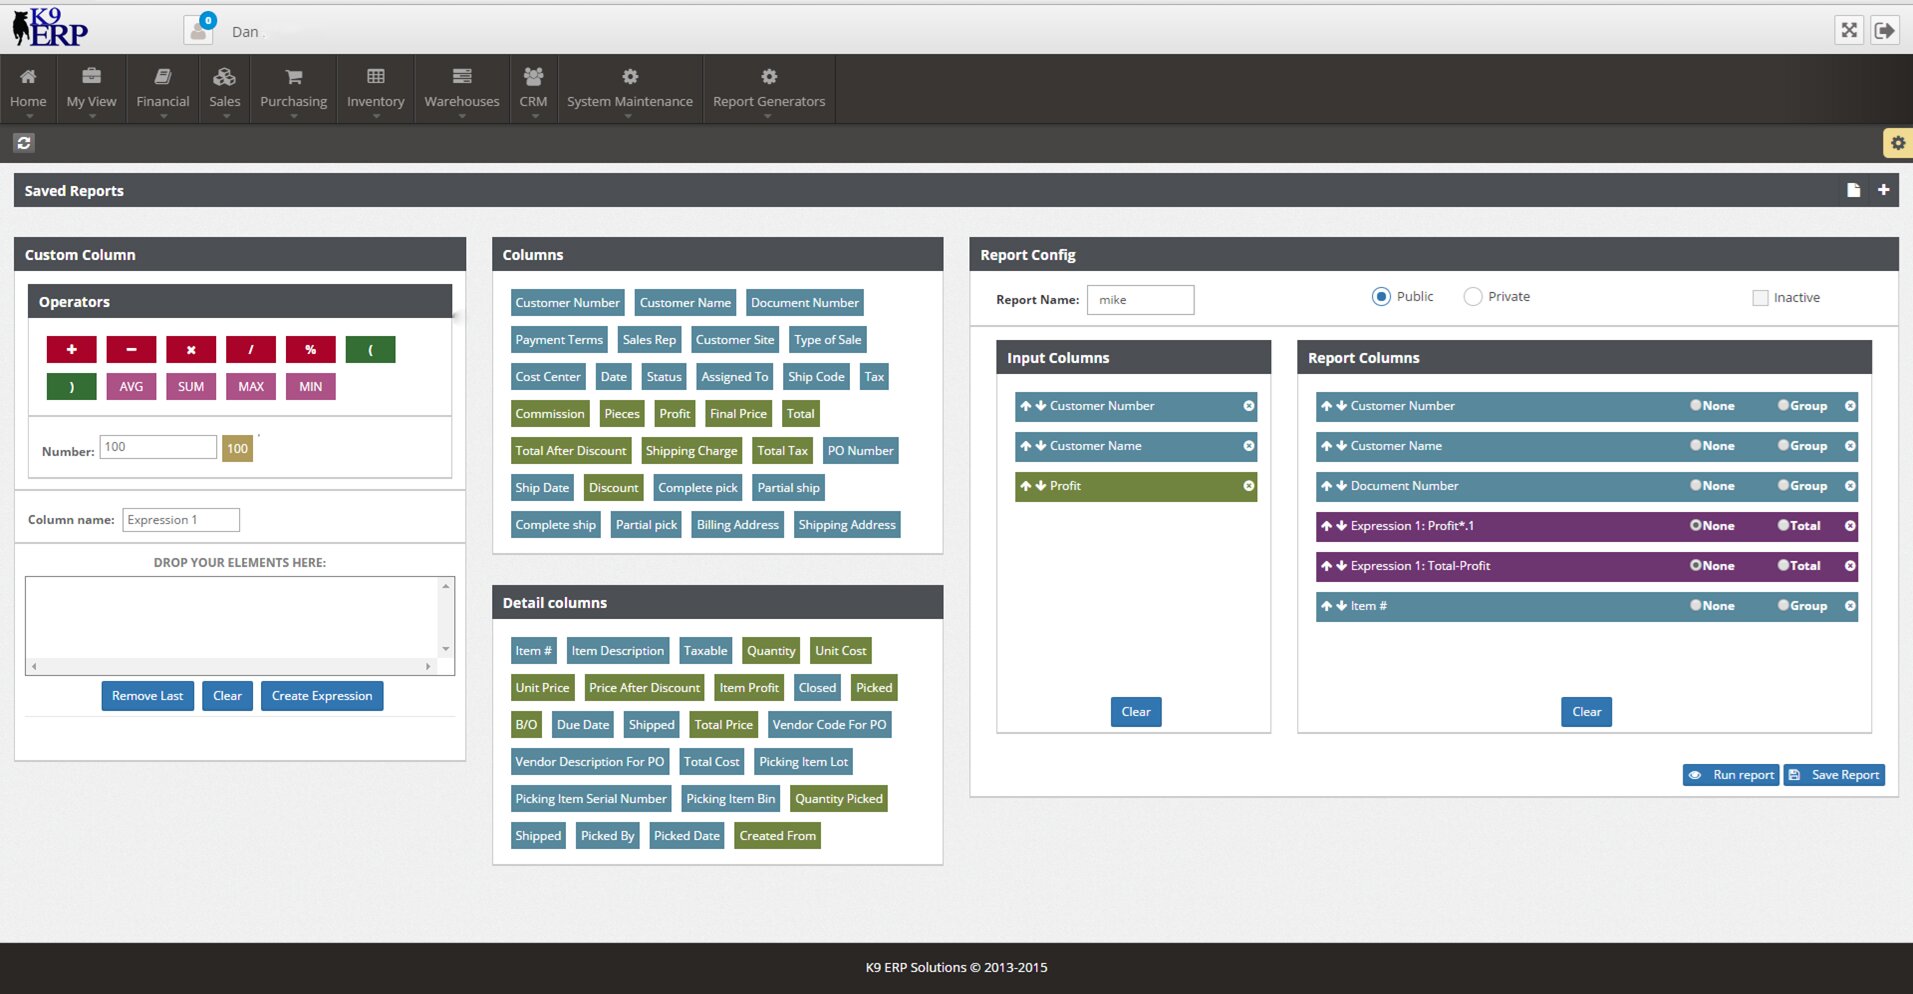This screenshot has height=994, width=1913.
Task: Open the yellow settings gear icon
Action: point(1897,143)
